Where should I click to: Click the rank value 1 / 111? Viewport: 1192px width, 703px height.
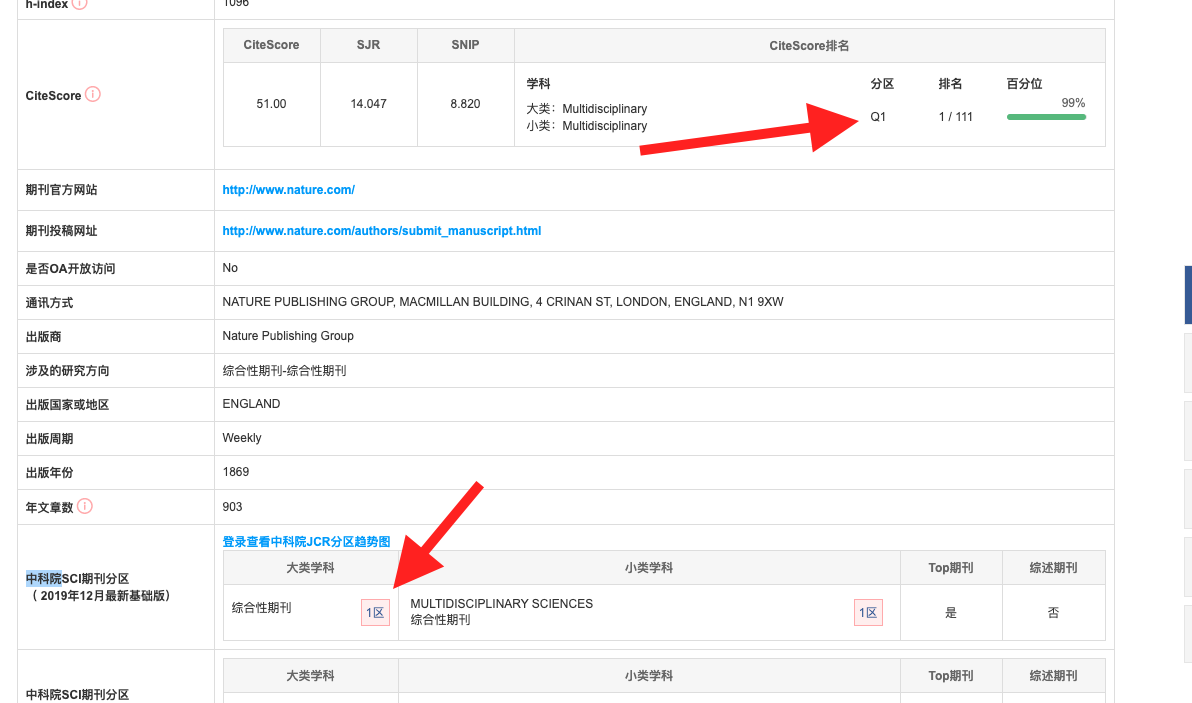coord(956,117)
